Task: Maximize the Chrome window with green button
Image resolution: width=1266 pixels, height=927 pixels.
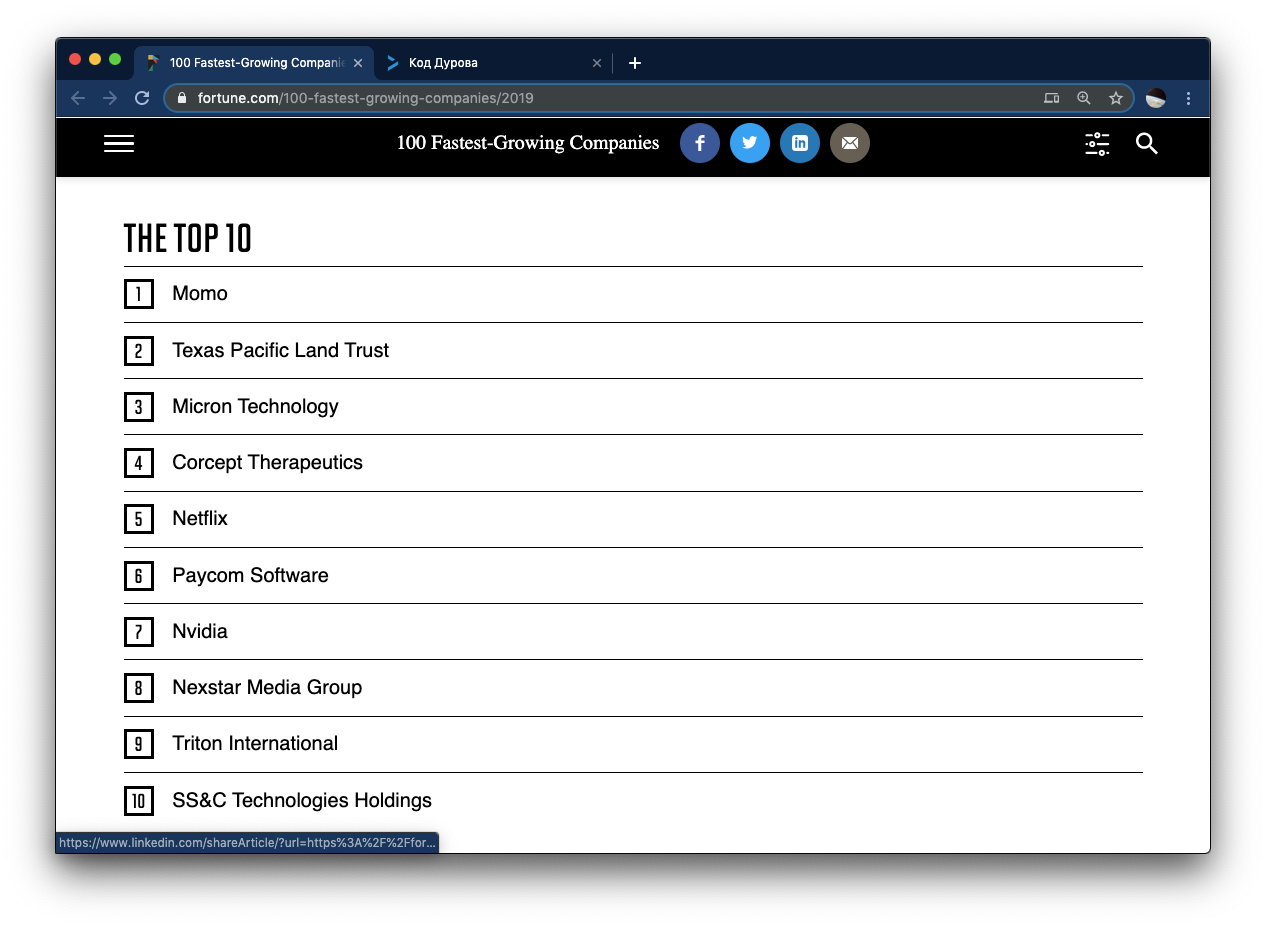Action: pyautogui.click(x=115, y=59)
